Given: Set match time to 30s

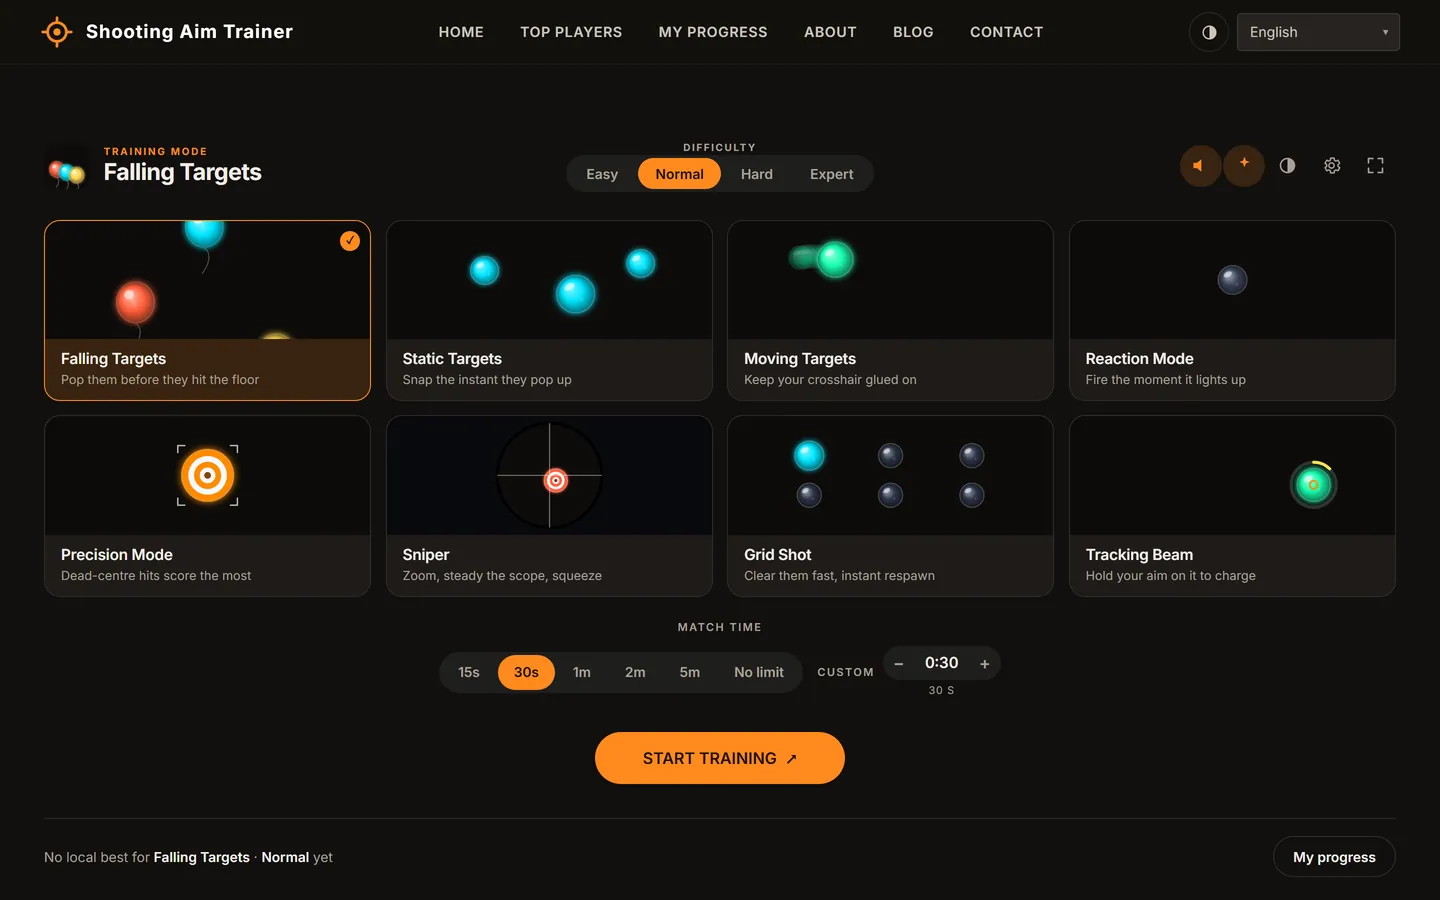Looking at the screenshot, I should click(526, 673).
